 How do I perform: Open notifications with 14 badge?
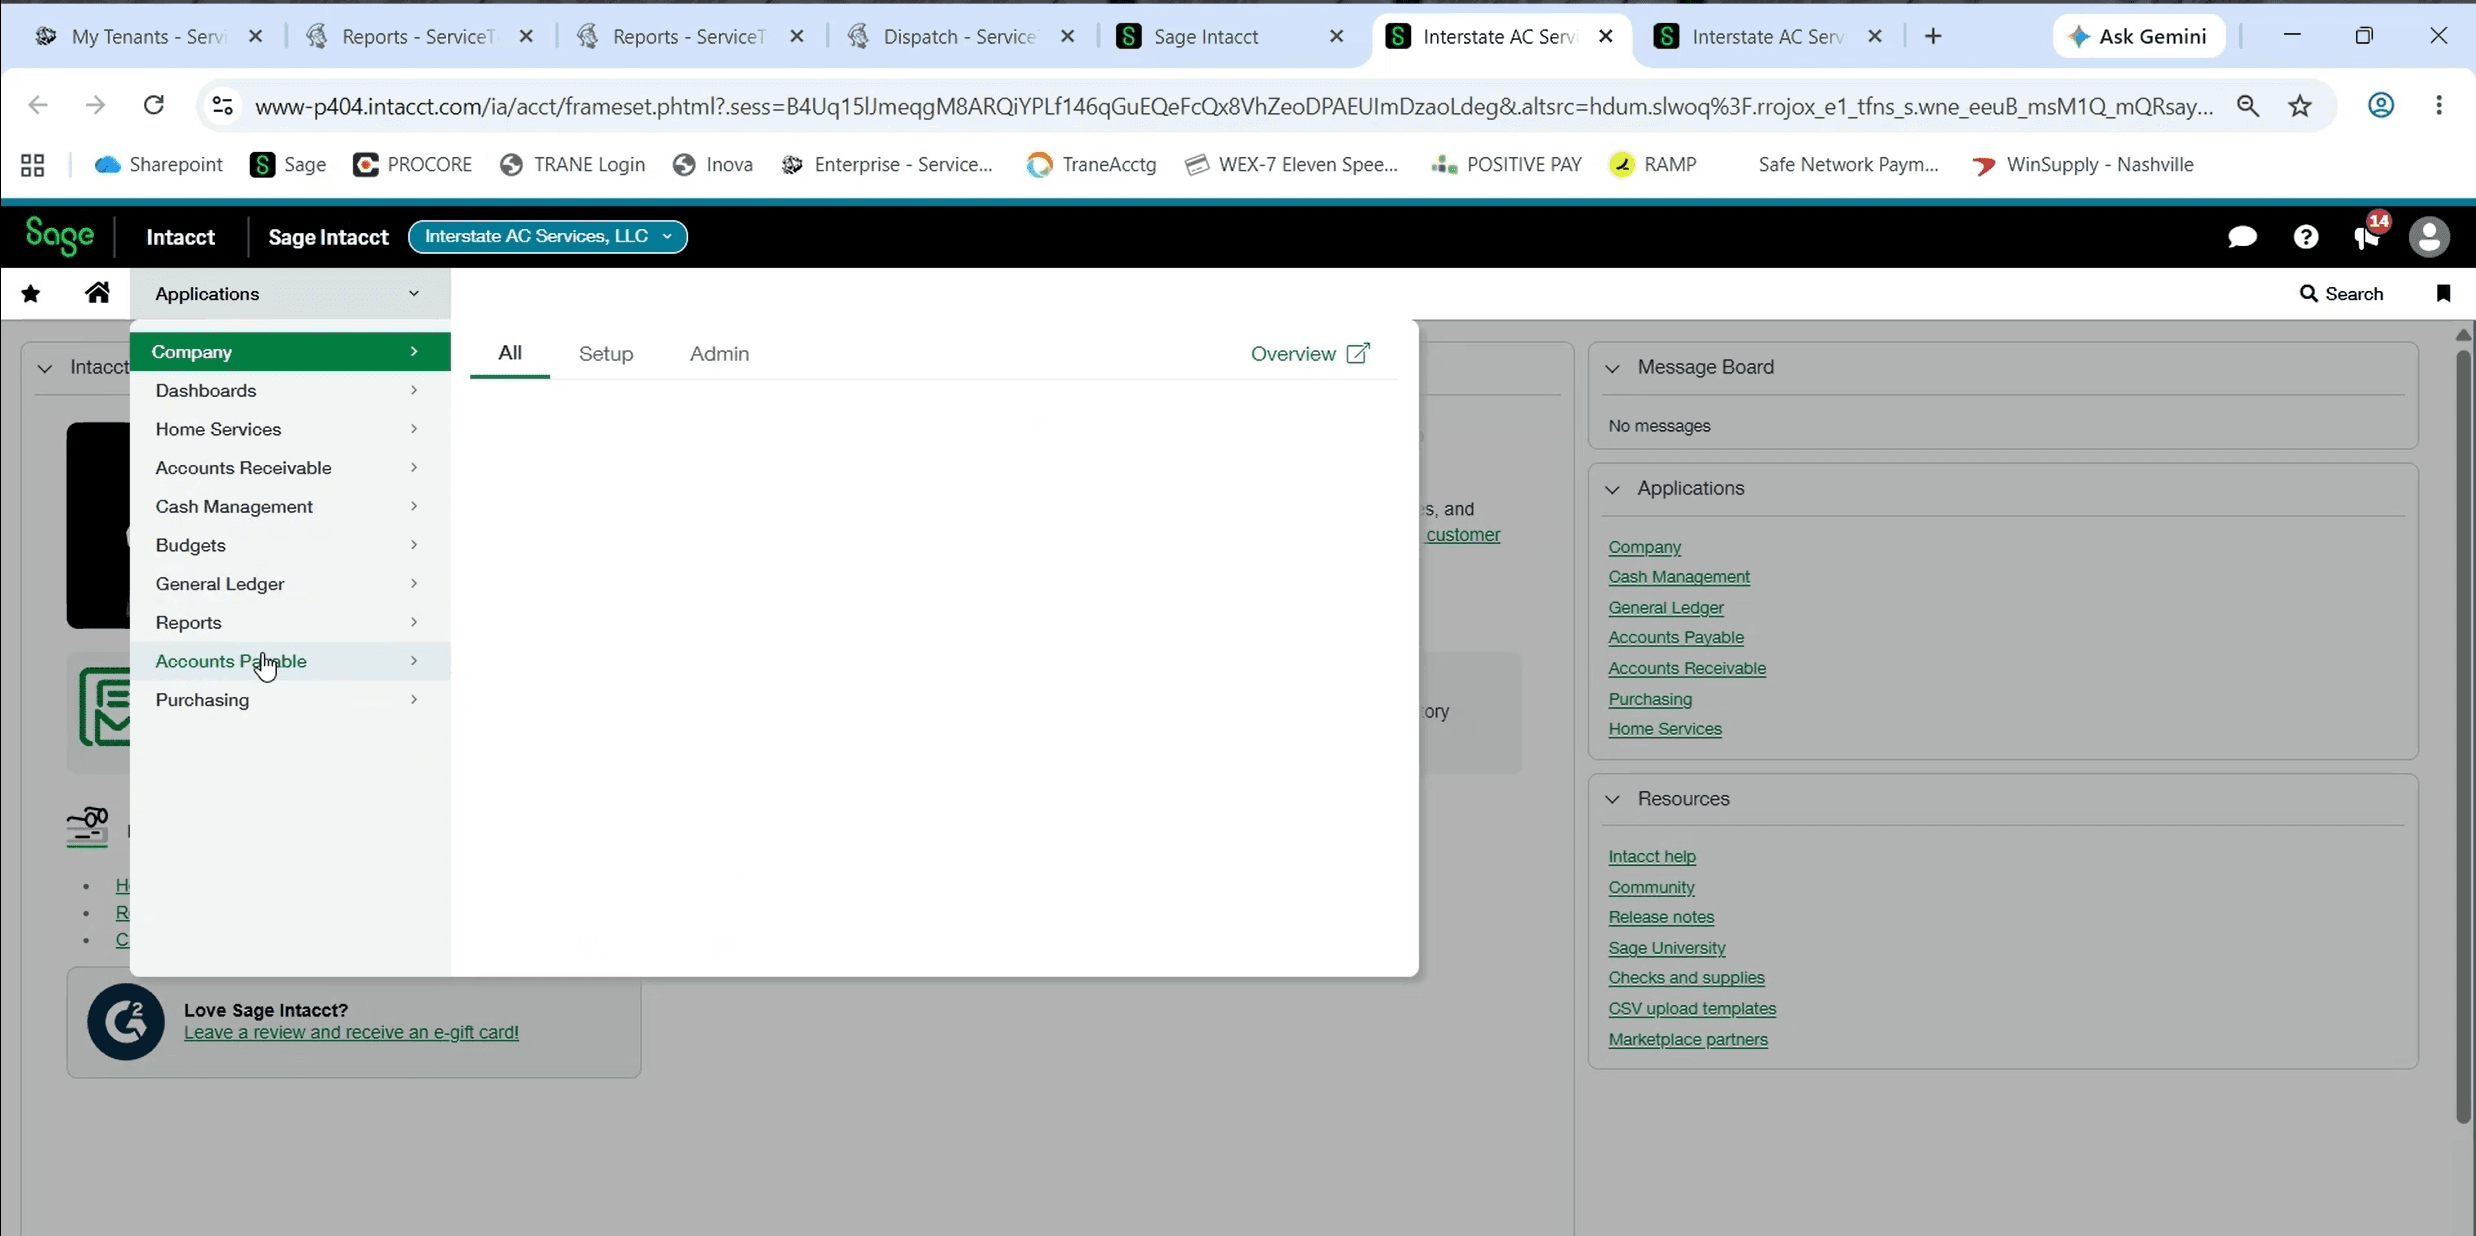point(2369,233)
